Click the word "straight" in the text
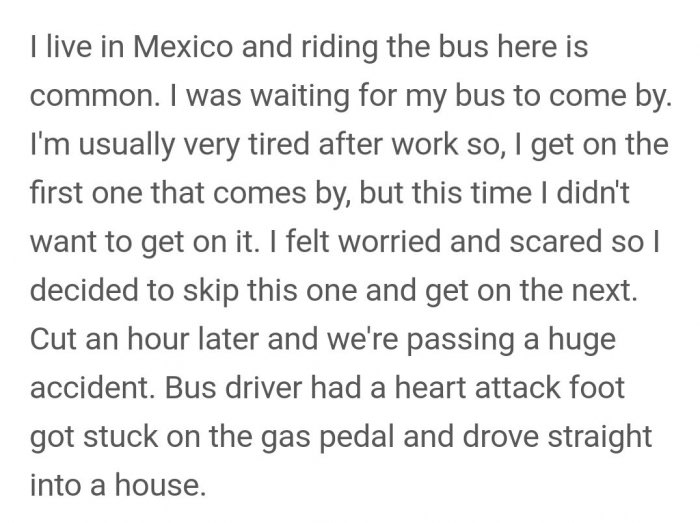The width and height of the screenshot is (700, 523). point(600,438)
